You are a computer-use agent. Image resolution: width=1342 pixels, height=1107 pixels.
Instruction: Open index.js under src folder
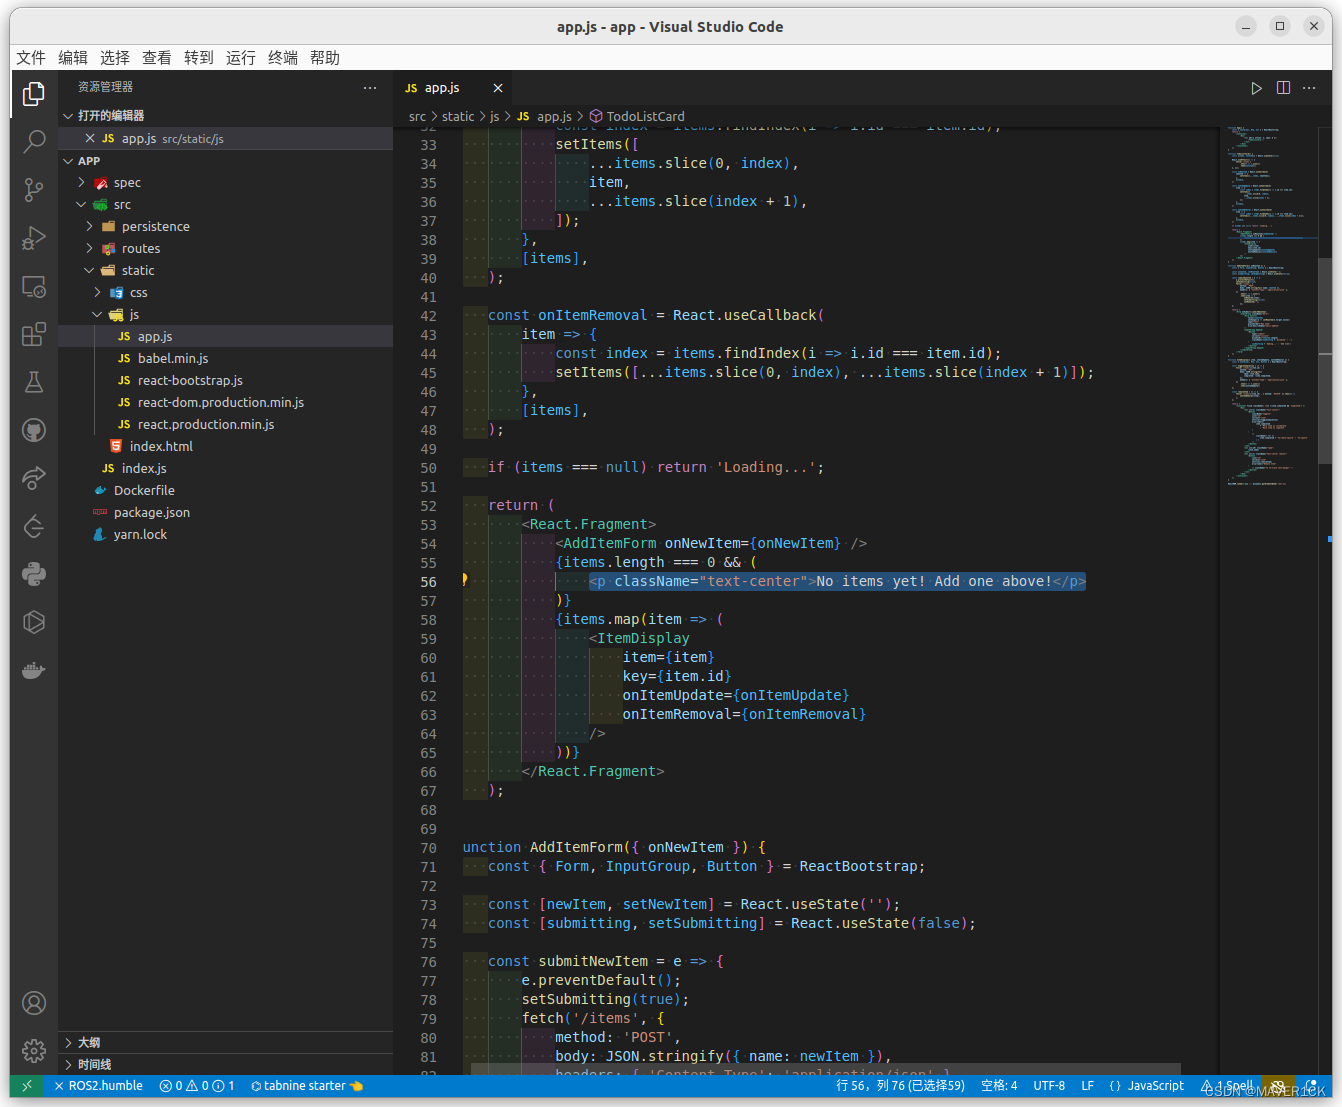point(225,469)
